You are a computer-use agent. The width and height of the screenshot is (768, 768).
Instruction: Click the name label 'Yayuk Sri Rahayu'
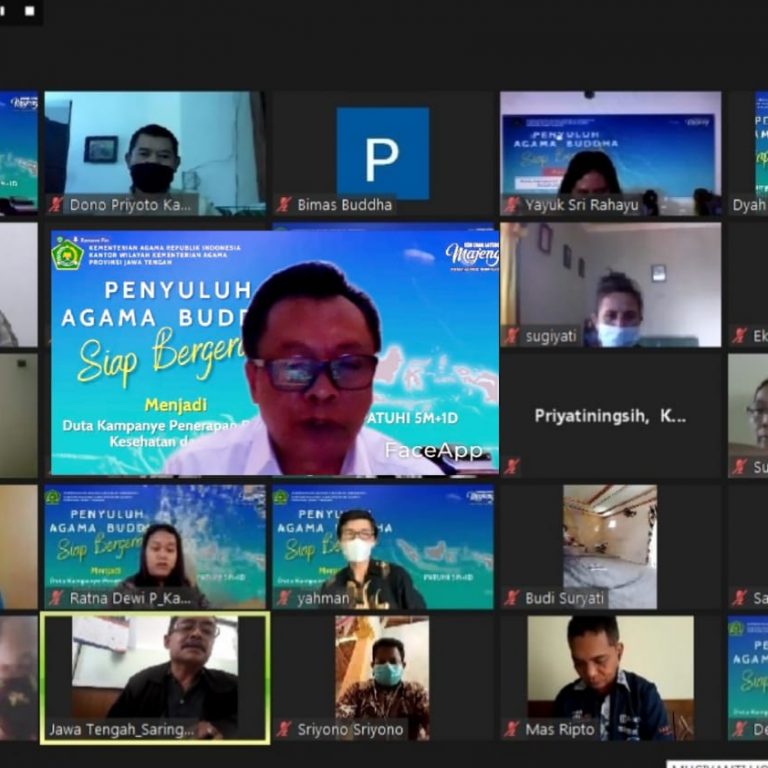tap(582, 205)
